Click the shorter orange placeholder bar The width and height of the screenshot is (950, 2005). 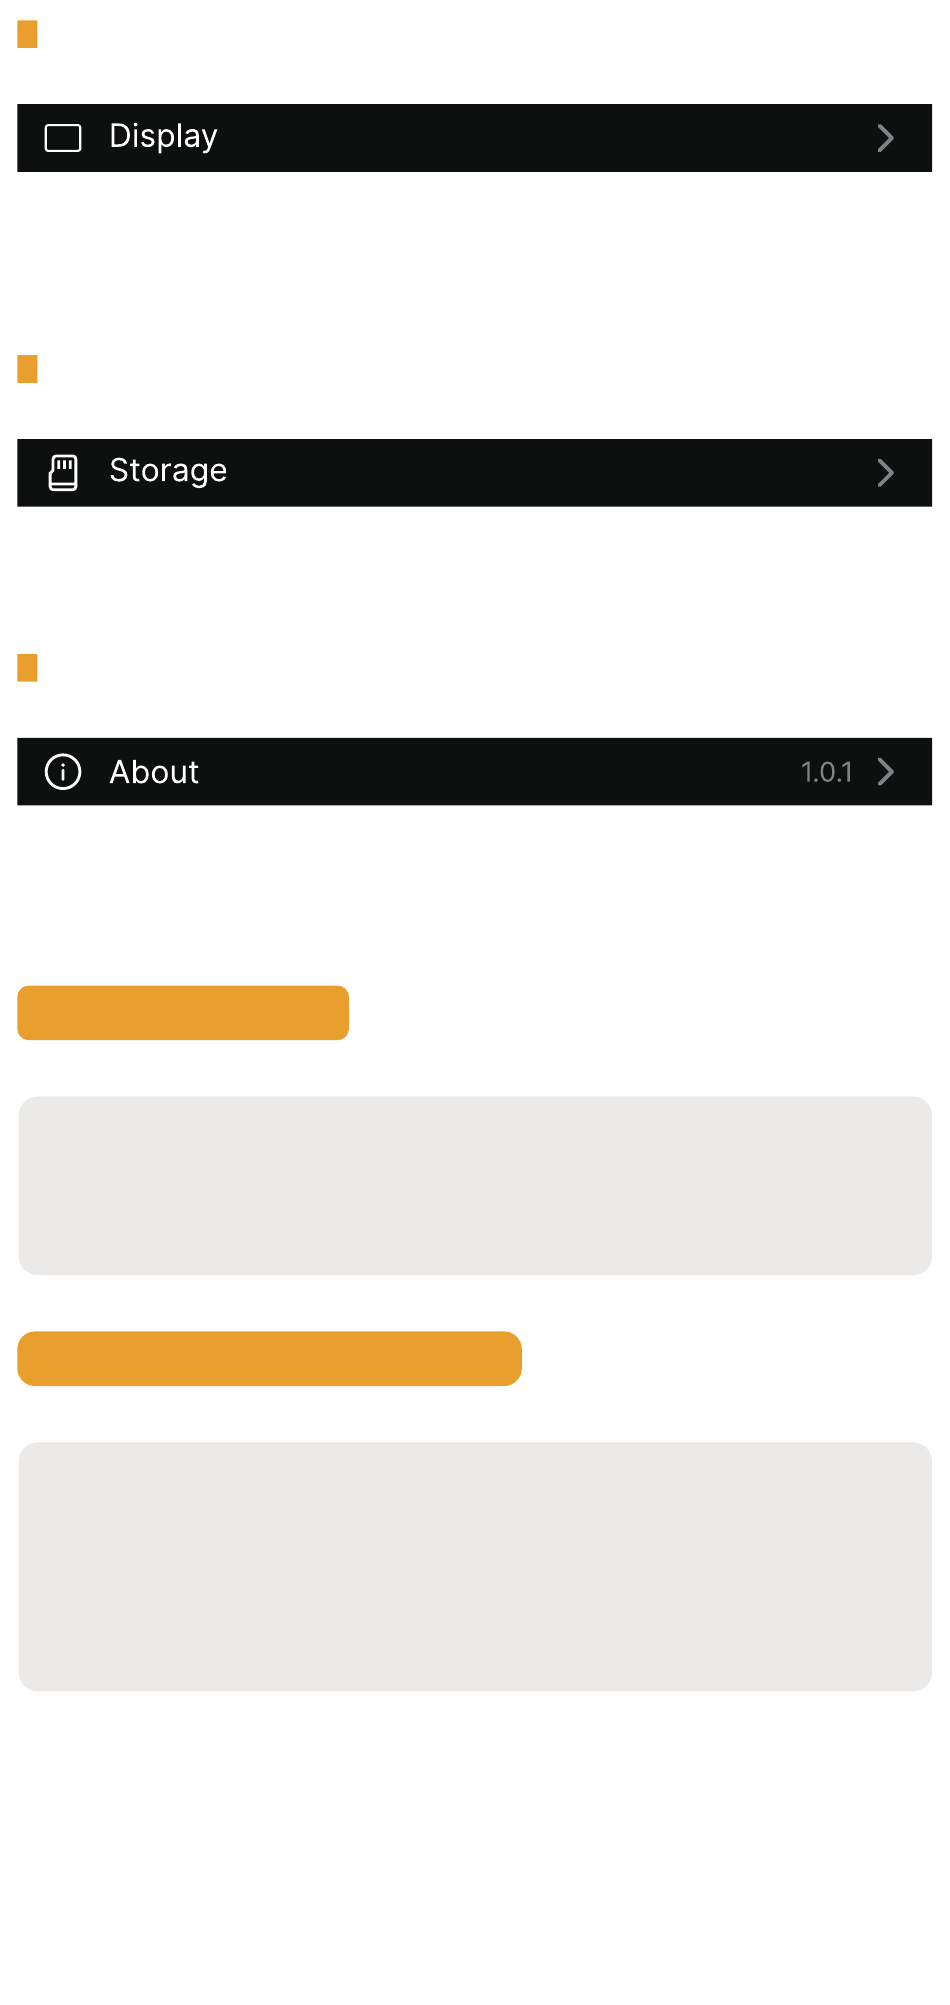183,1013
